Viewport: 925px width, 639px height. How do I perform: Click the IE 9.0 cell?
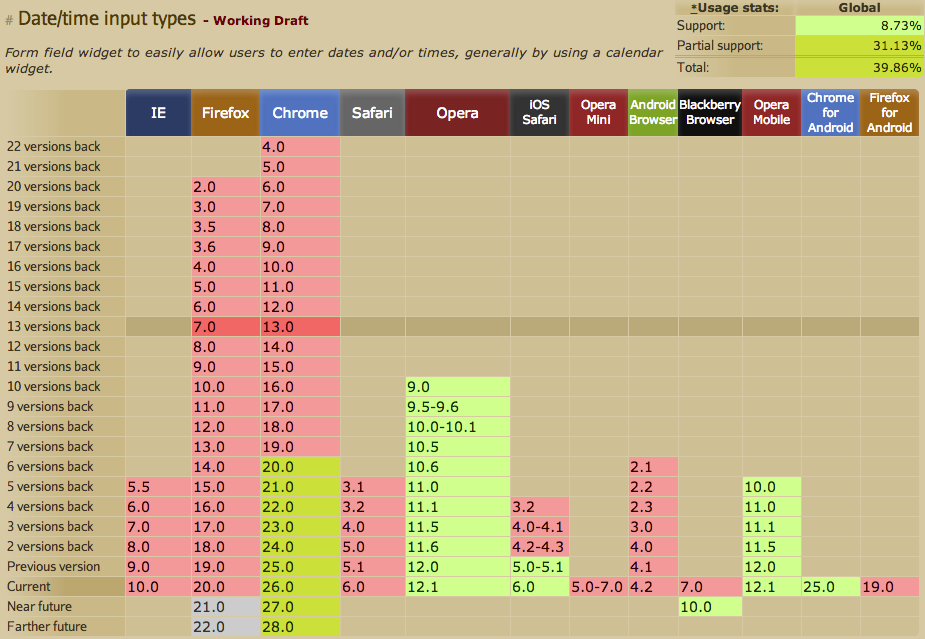158,567
